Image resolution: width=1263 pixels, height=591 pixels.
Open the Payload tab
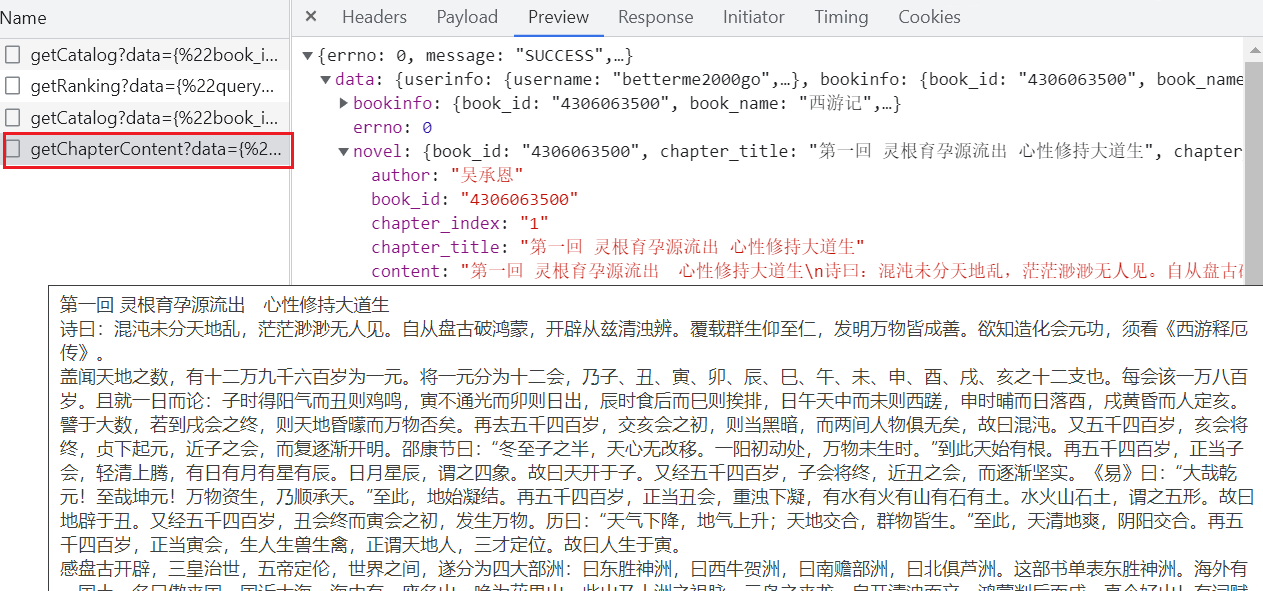[467, 17]
